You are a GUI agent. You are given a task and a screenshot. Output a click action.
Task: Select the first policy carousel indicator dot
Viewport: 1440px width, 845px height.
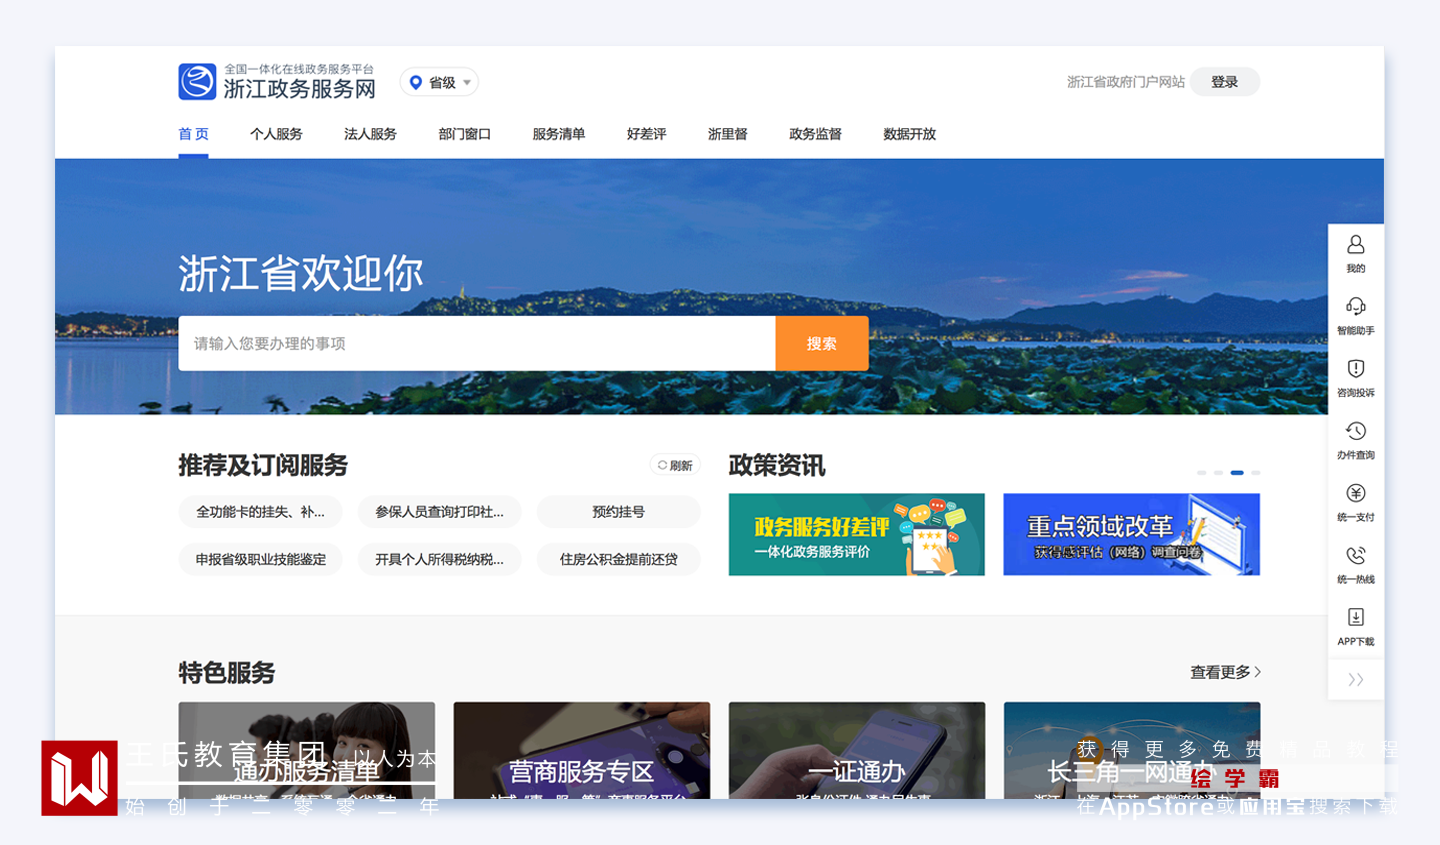1202,472
